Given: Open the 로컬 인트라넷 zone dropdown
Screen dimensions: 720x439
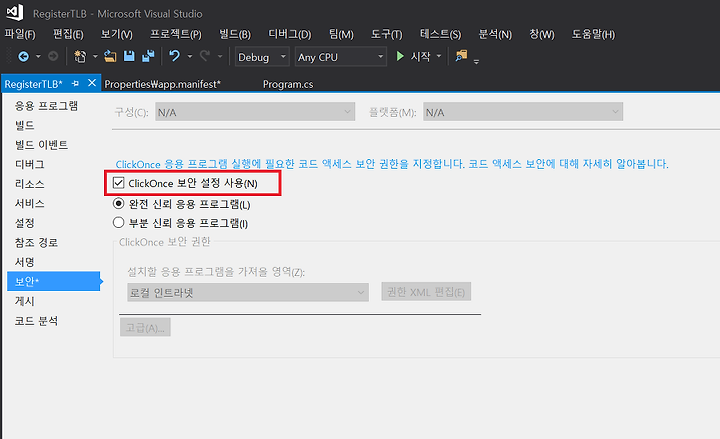Looking at the screenshot, I should pyautogui.click(x=248, y=292).
